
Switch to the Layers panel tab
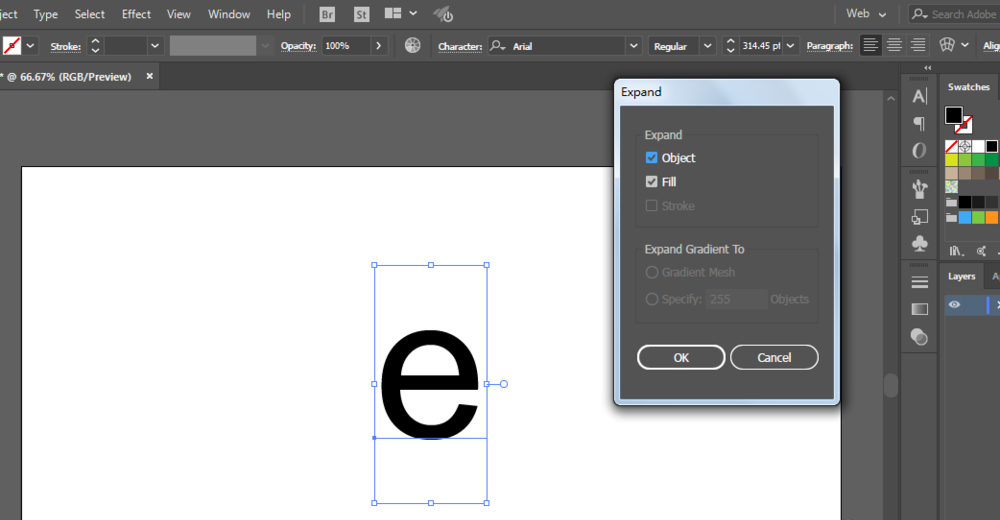(x=961, y=276)
